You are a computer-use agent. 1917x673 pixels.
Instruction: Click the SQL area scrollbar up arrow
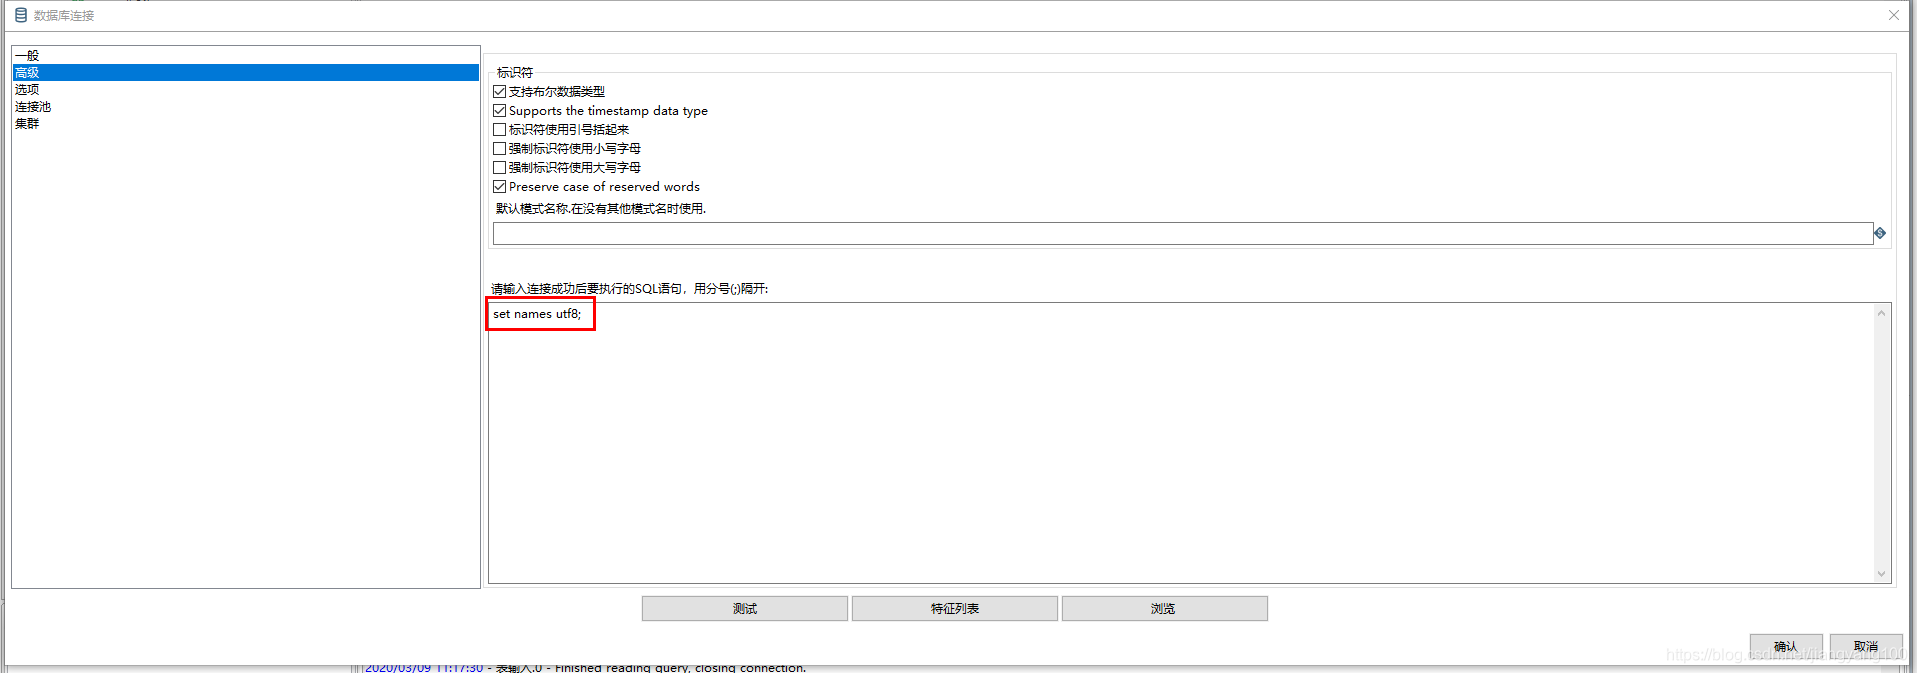pos(1881,313)
